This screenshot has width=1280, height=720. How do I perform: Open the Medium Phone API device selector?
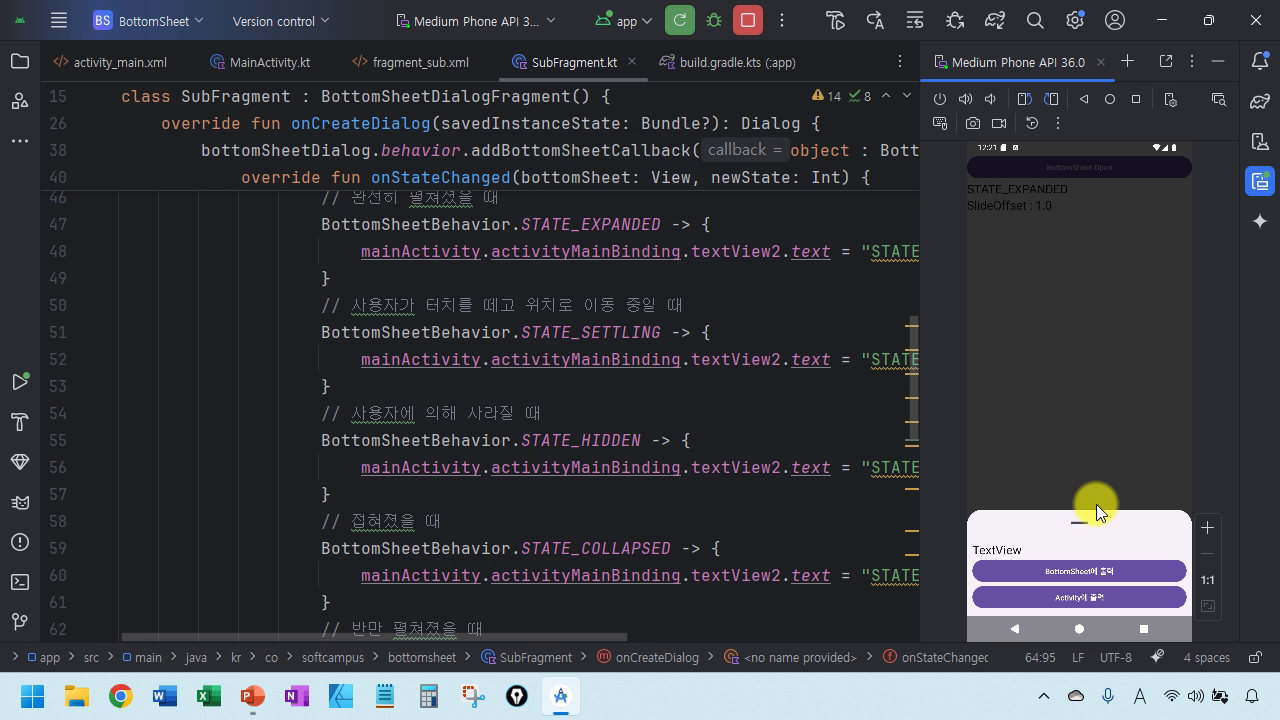[476, 20]
